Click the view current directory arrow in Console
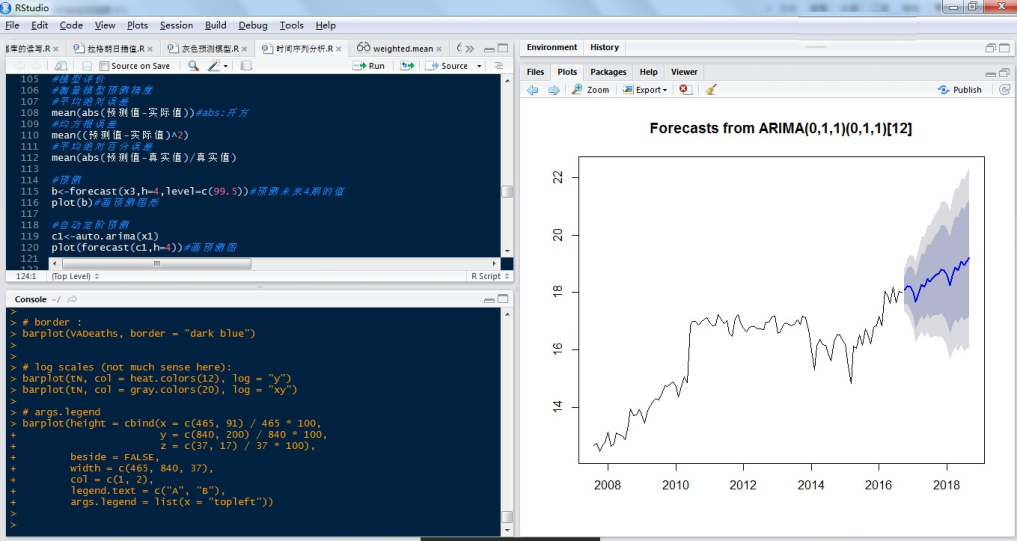The image size is (1017, 541). pyautogui.click(x=73, y=299)
